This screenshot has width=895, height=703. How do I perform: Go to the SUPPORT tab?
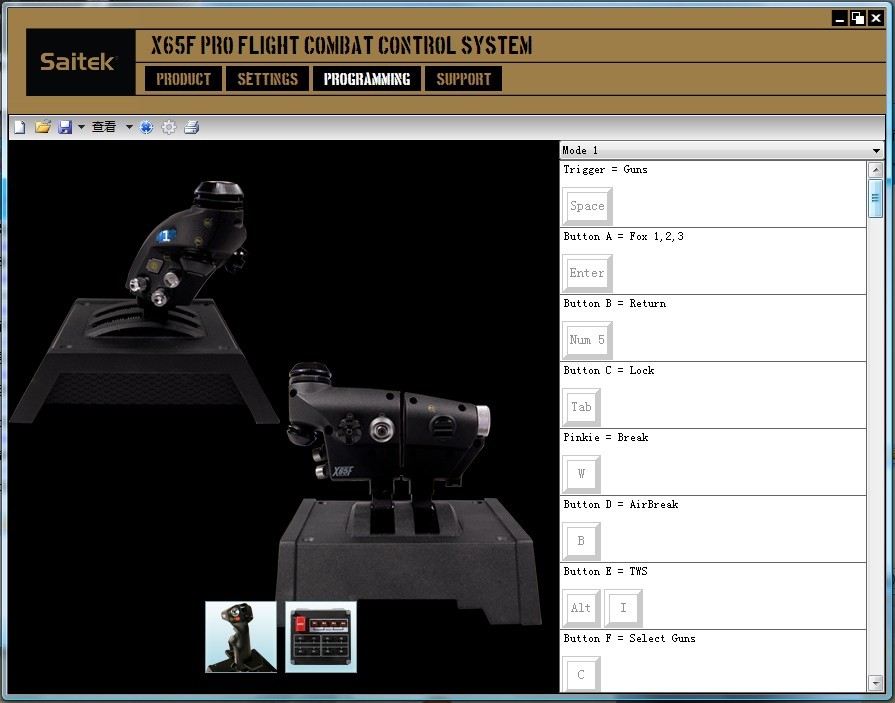pyautogui.click(x=463, y=79)
